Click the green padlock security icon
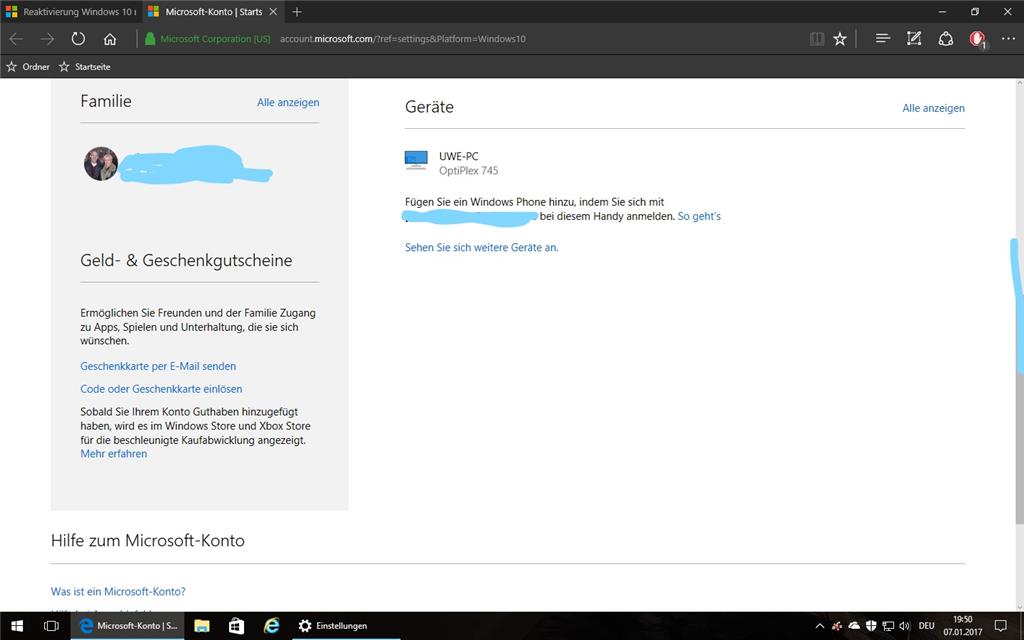 150,39
